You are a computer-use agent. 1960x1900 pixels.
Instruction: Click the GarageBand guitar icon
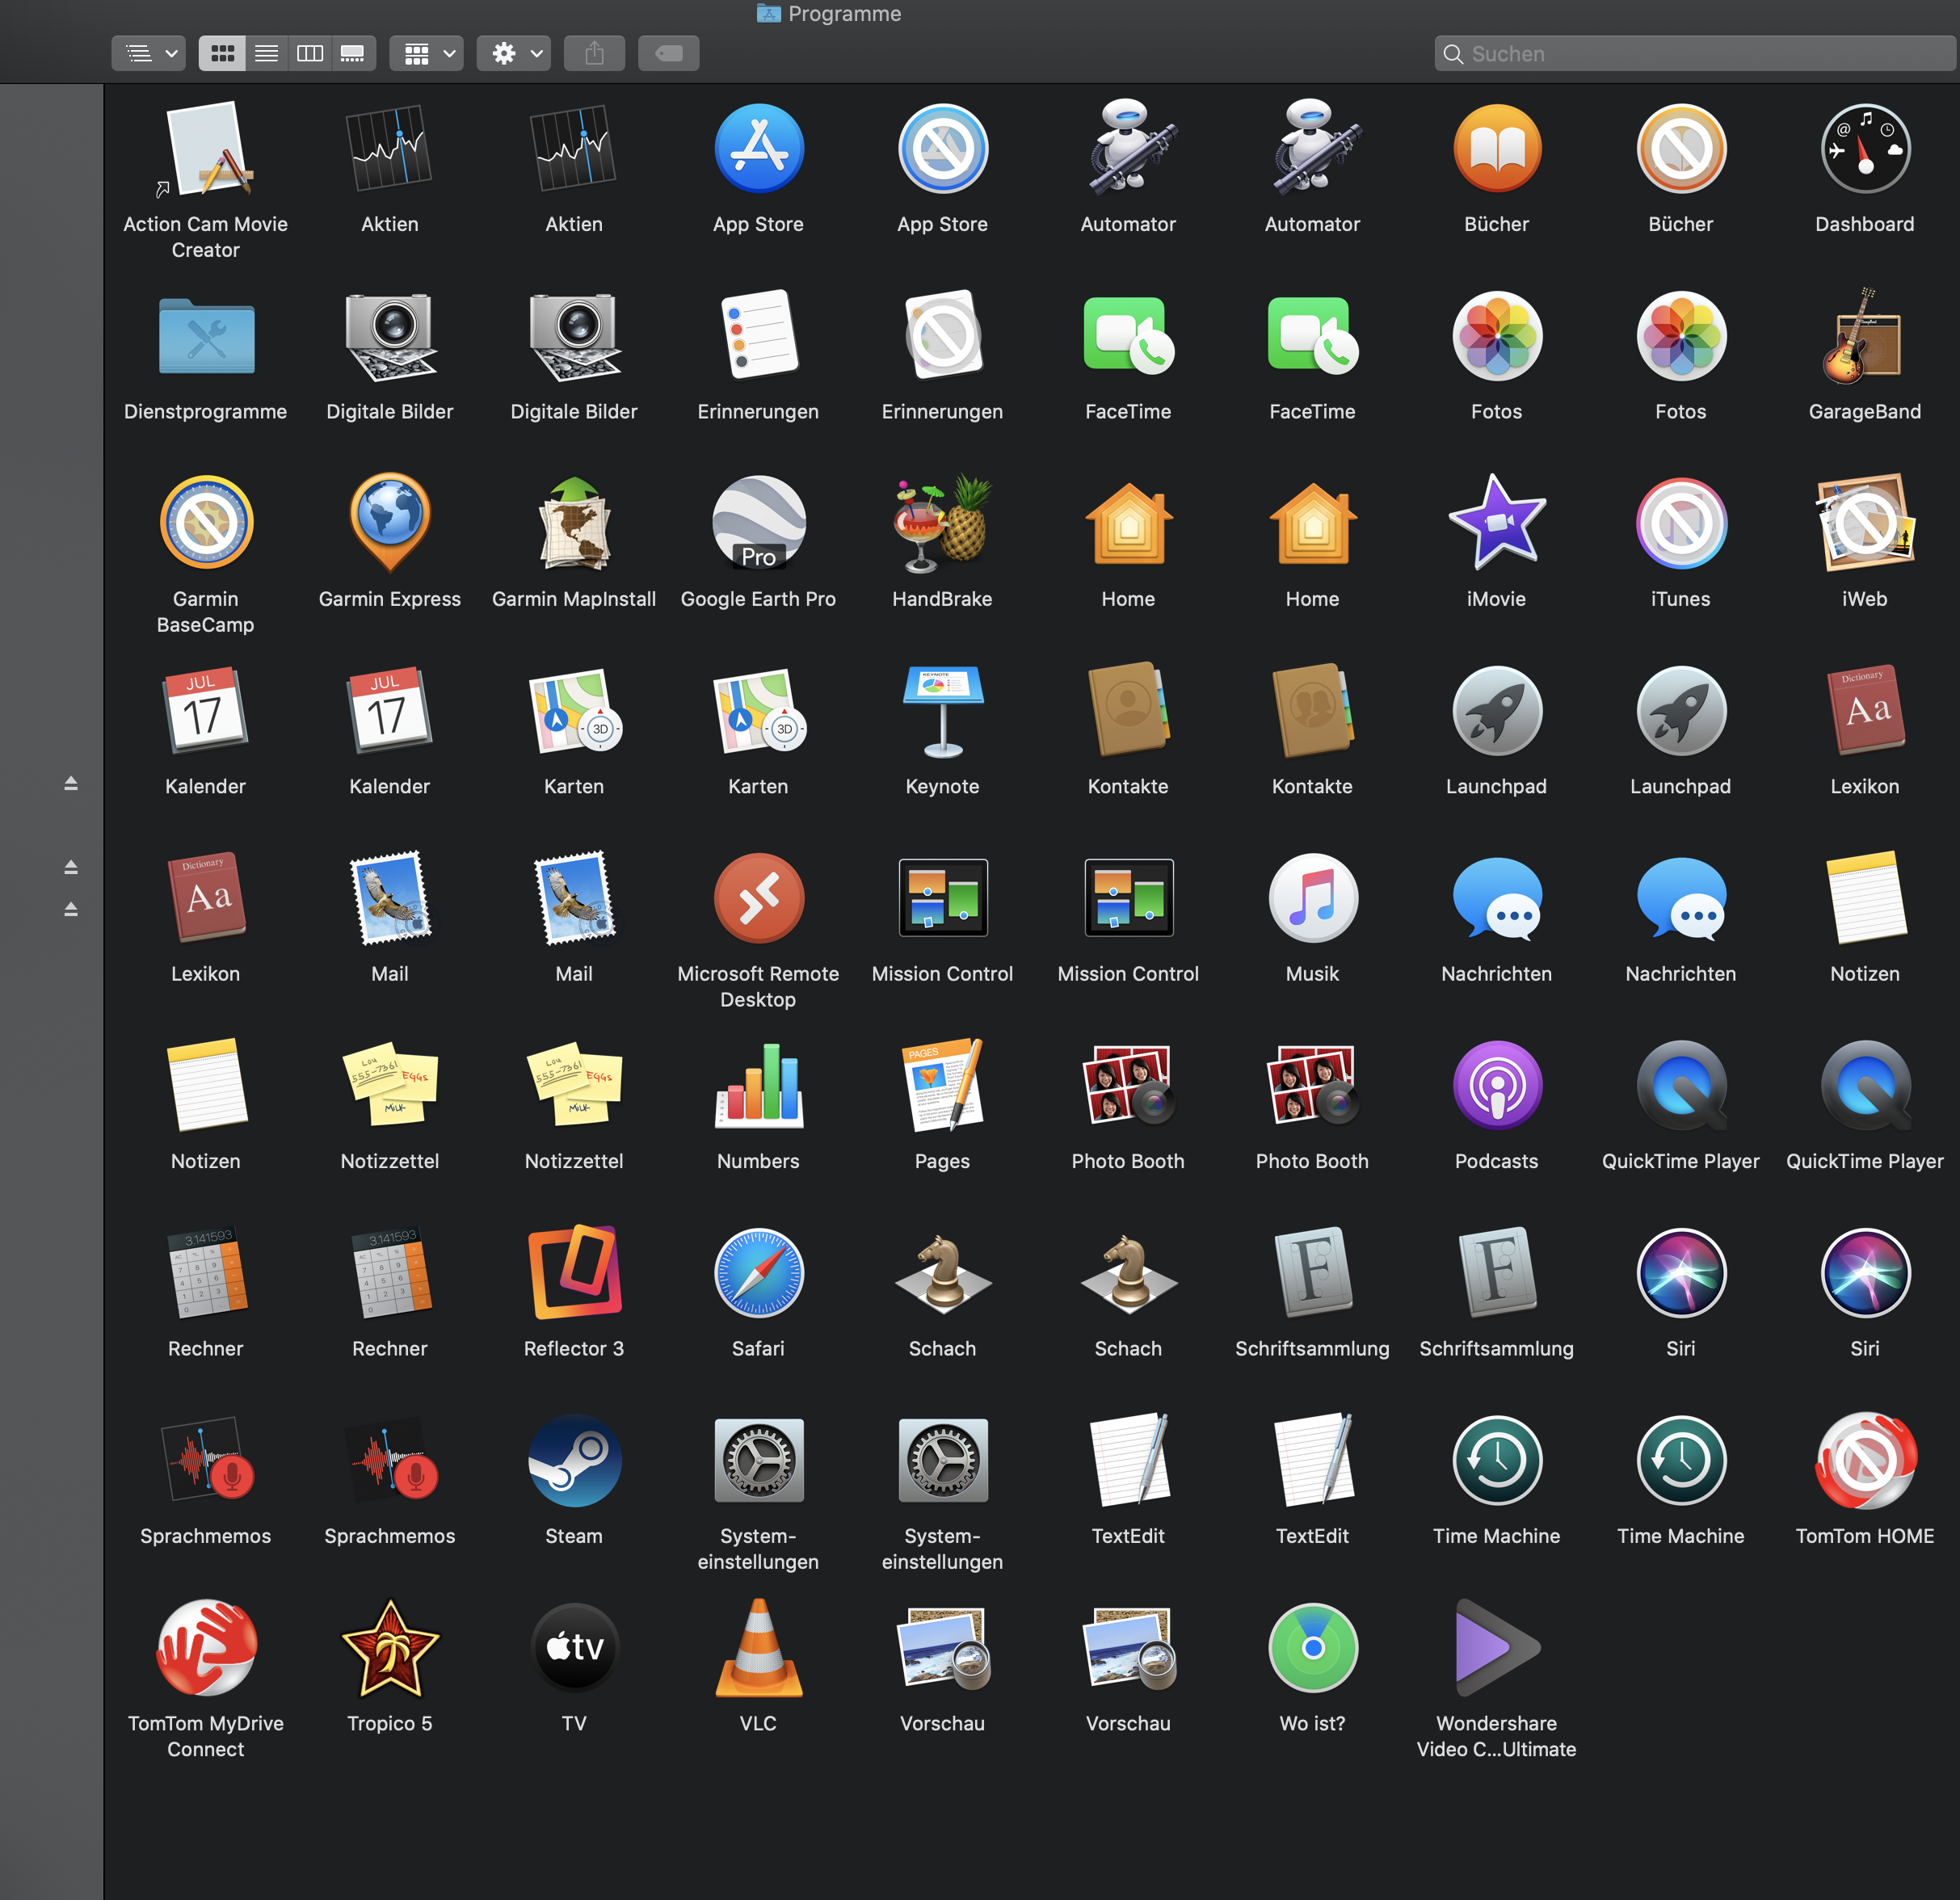1864,337
